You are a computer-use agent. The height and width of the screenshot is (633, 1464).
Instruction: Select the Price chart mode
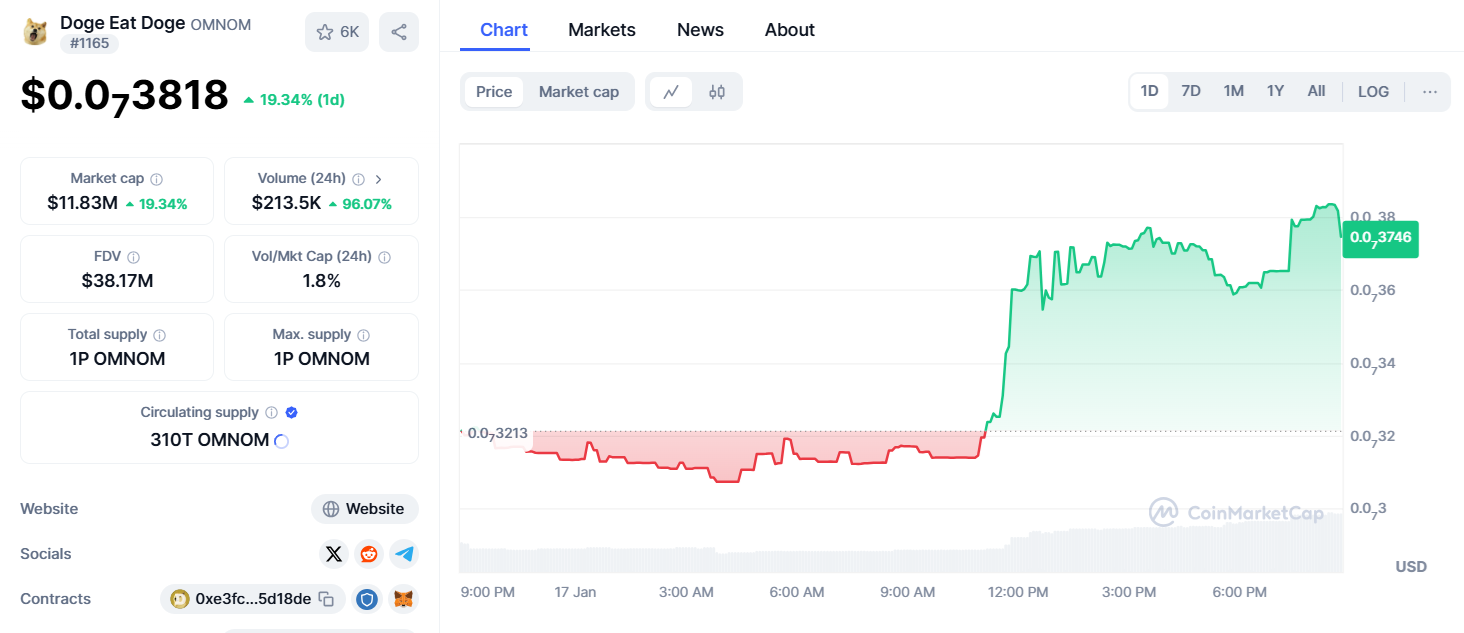click(x=494, y=92)
